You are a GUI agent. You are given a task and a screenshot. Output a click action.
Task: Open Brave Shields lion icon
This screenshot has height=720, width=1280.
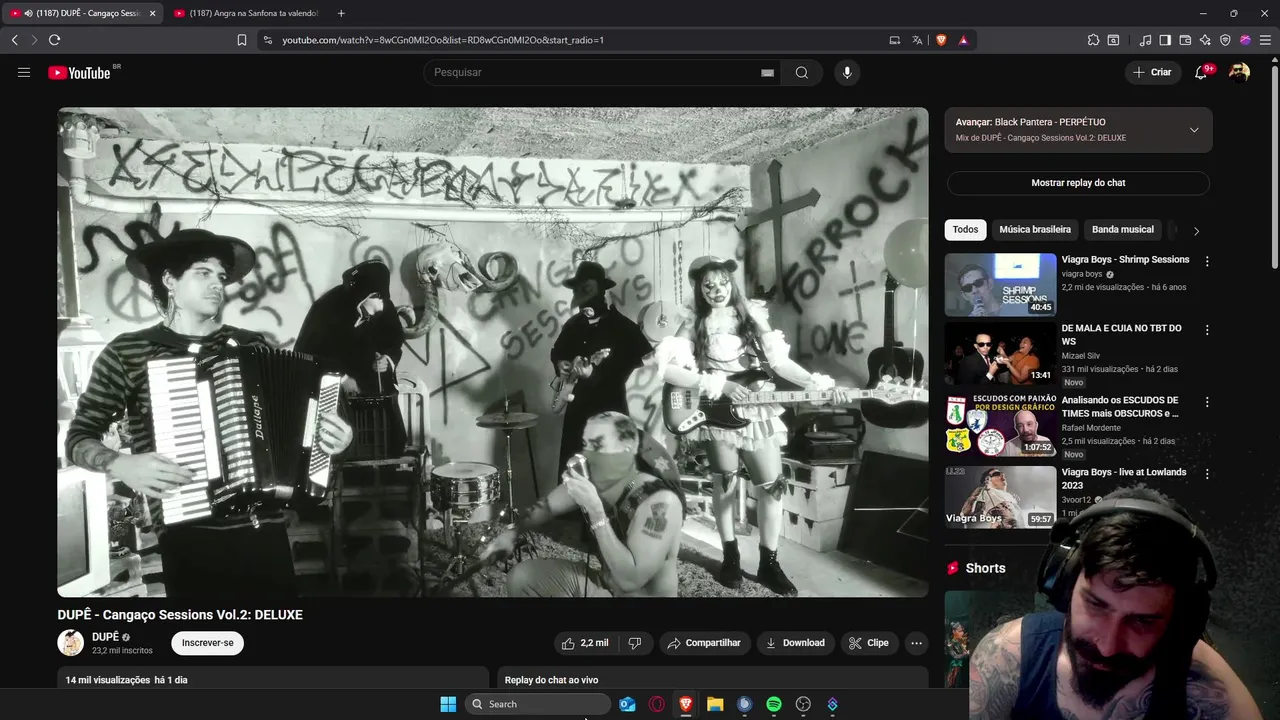click(x=941, y=40)
